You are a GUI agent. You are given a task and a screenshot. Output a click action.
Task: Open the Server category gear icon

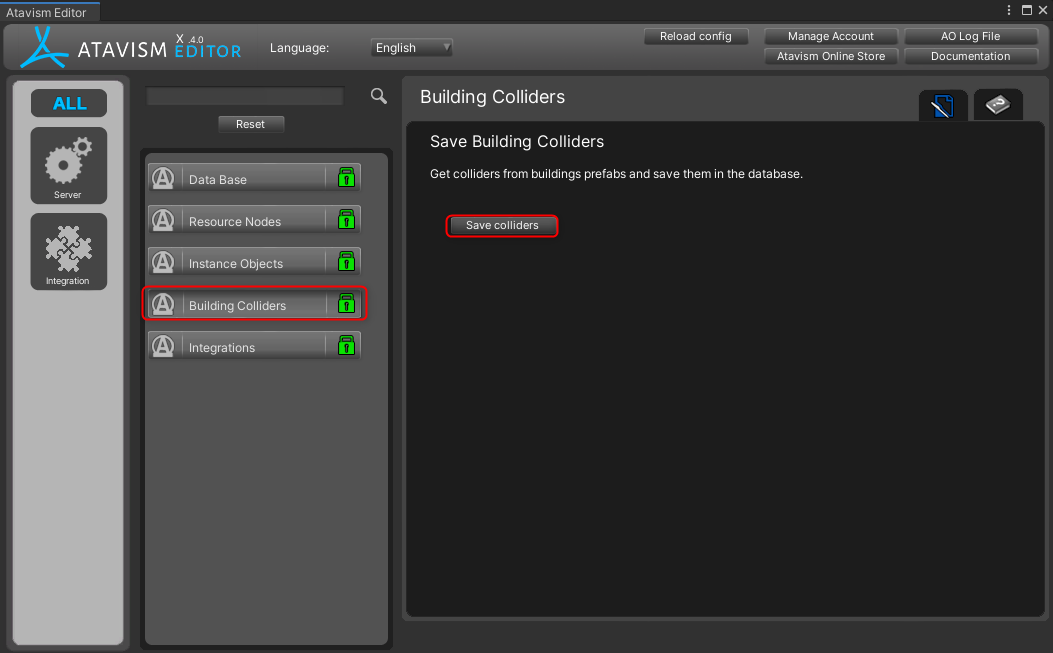68,165
